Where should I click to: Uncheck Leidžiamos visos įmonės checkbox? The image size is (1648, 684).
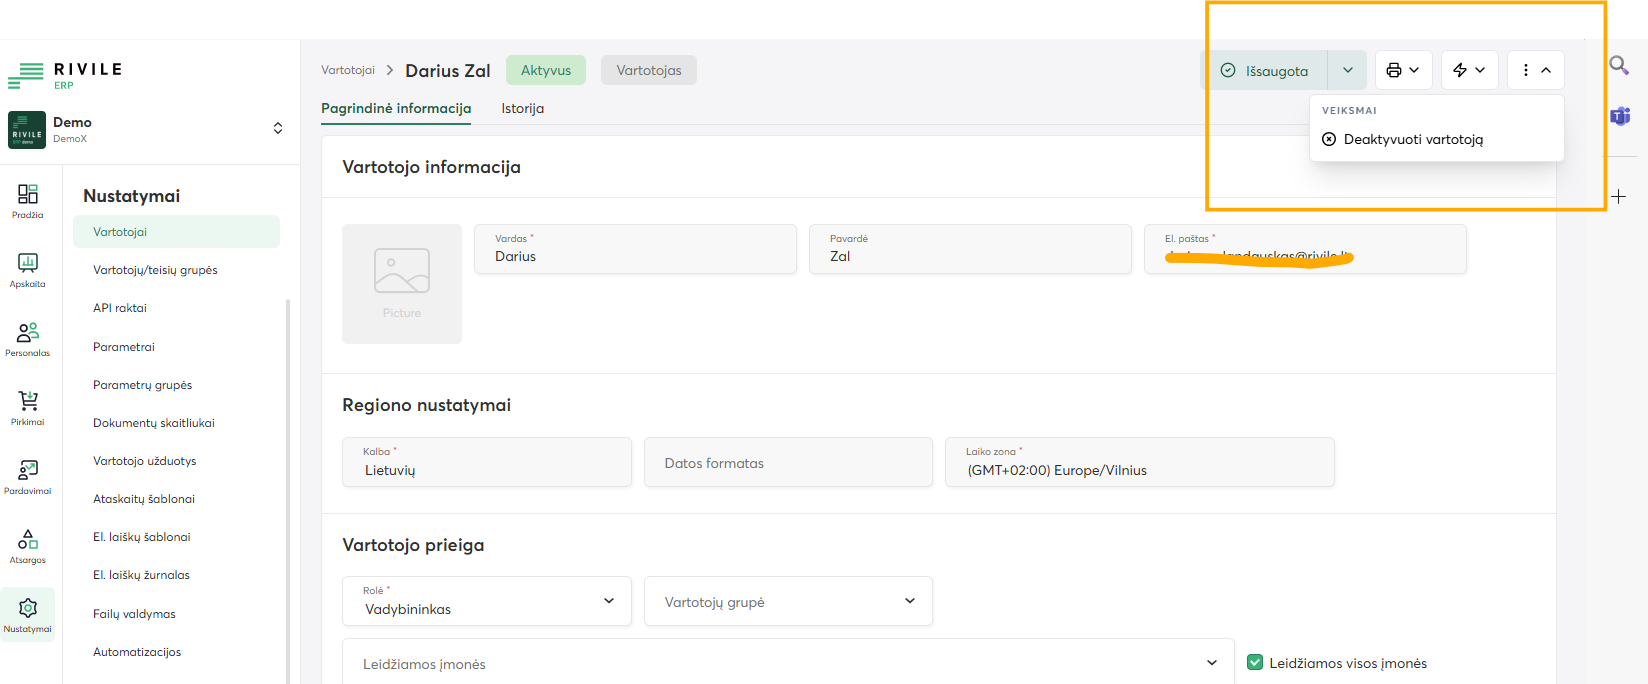1255,662
